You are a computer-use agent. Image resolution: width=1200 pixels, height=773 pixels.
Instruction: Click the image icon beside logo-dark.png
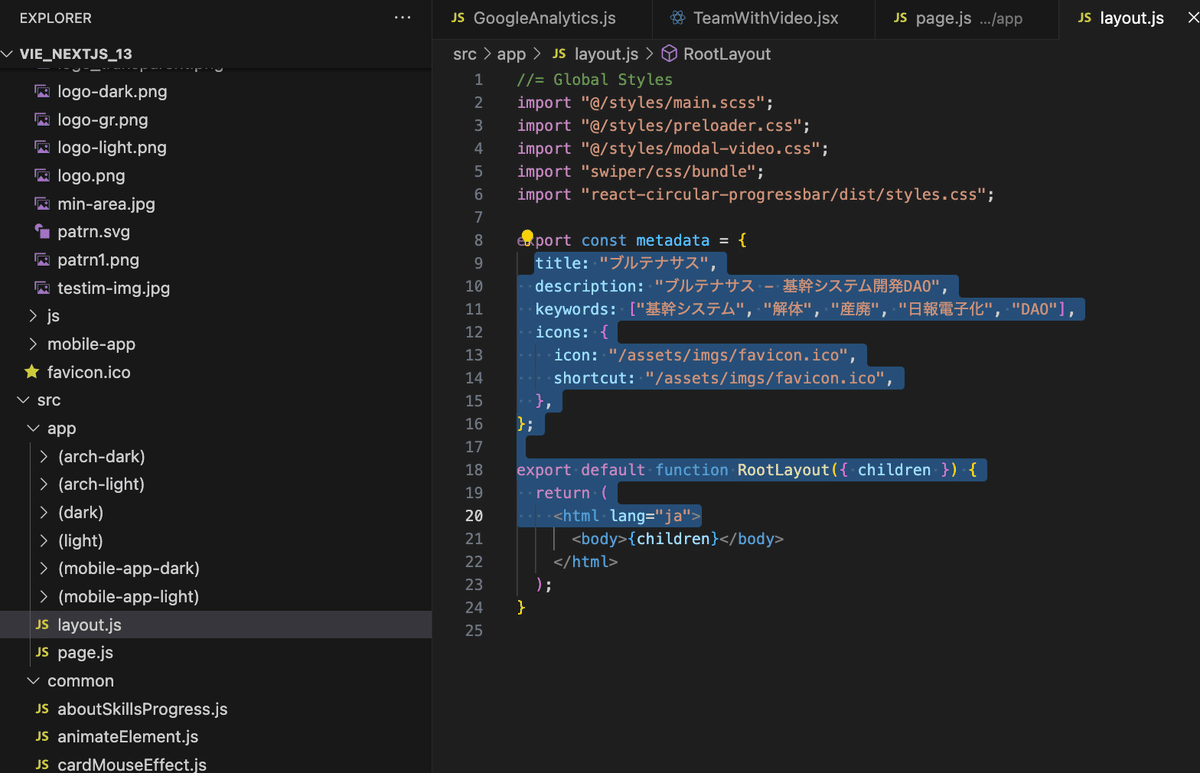click(42, 91)
